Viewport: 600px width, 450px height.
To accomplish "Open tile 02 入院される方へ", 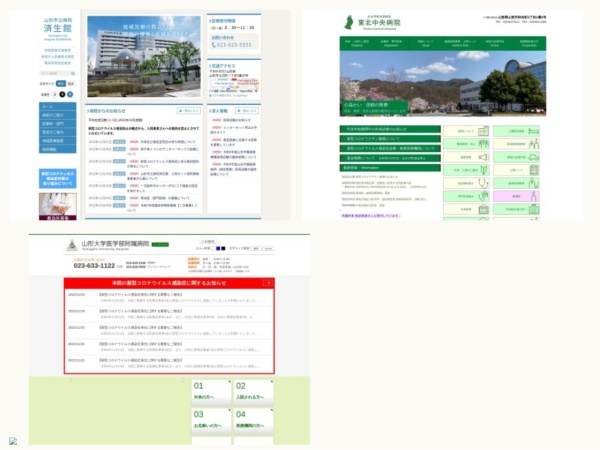I will click(x=253, y=393).
